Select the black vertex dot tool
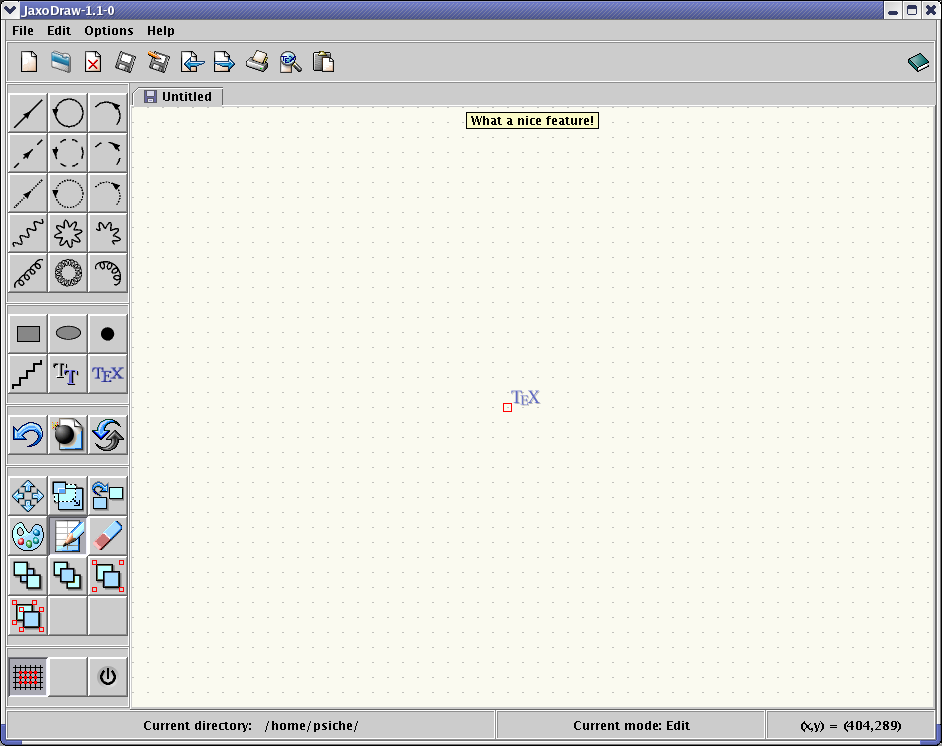942x746 pixels. pyautogui.click(x=108, y=334)
